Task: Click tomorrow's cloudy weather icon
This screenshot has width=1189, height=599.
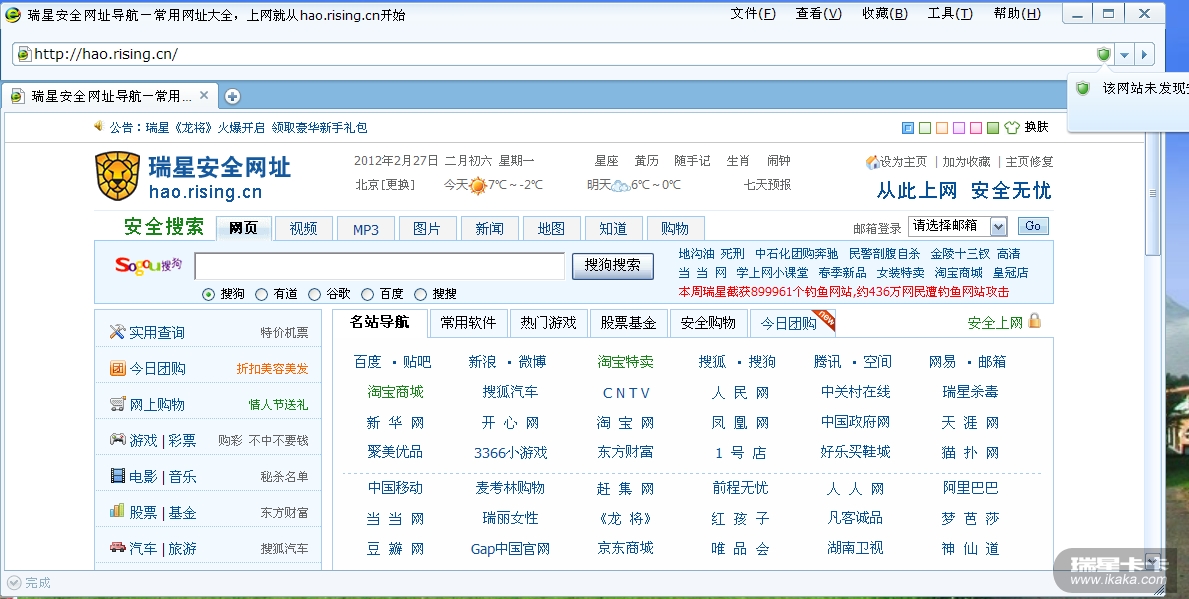Action: pyautogui.click(x=621, y=186)
